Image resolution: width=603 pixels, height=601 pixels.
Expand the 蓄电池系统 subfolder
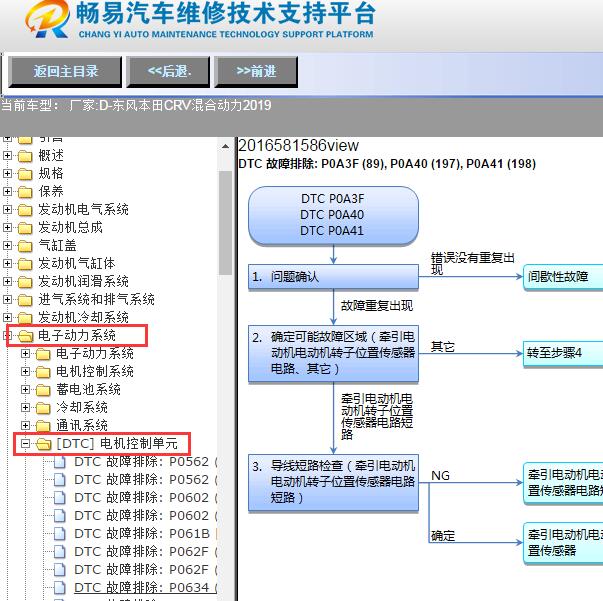(25, 390)
